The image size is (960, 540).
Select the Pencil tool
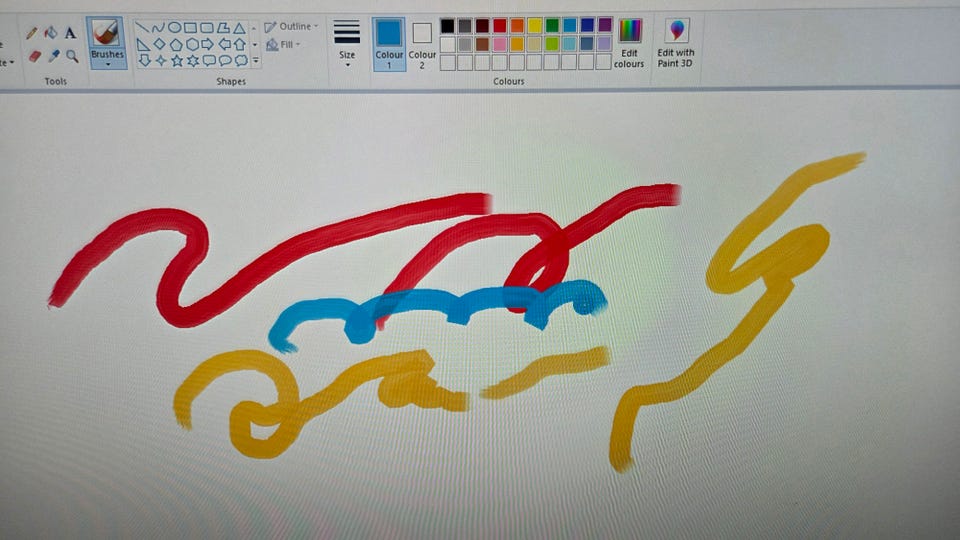pyautogui.click(x=32, y=33)
